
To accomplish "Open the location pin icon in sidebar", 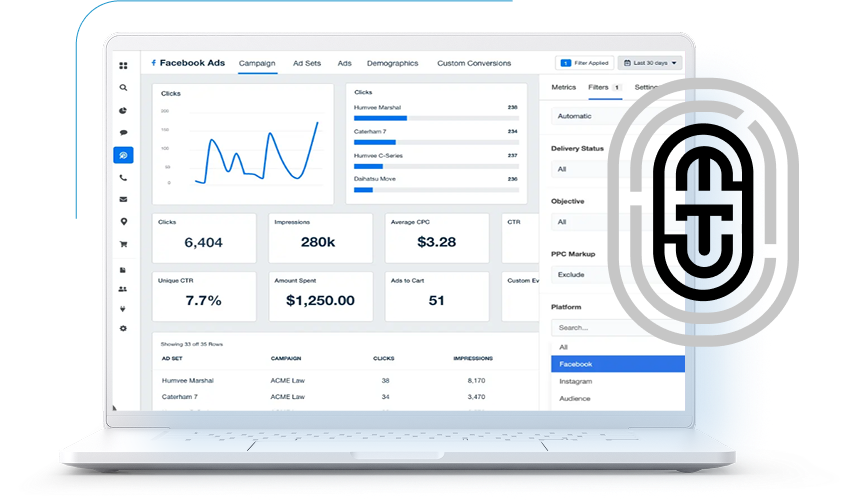I will point(123,221).
